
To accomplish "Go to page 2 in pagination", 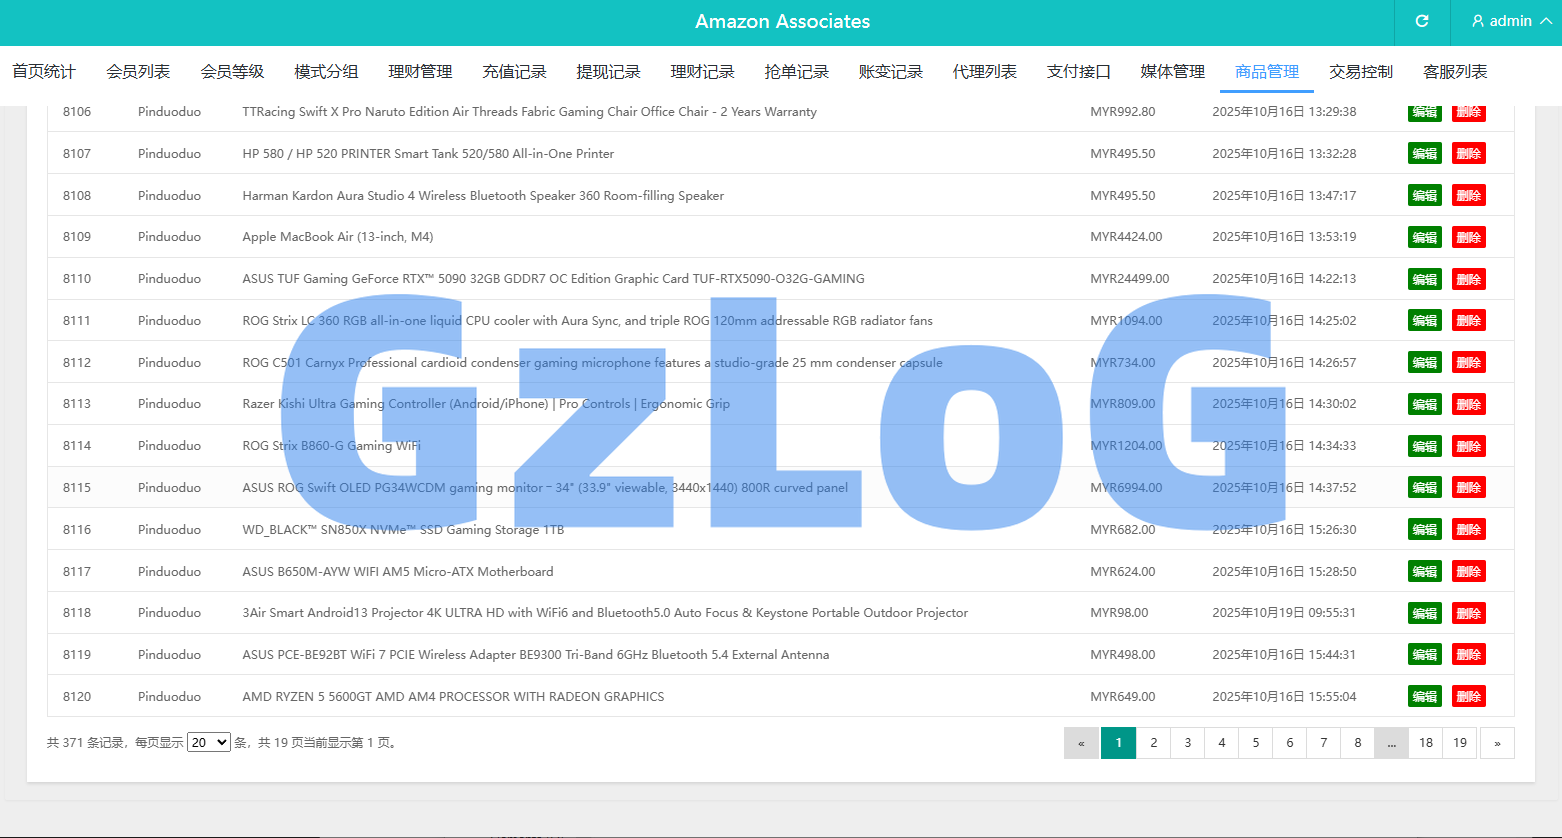I will [x=1153, y=743].
